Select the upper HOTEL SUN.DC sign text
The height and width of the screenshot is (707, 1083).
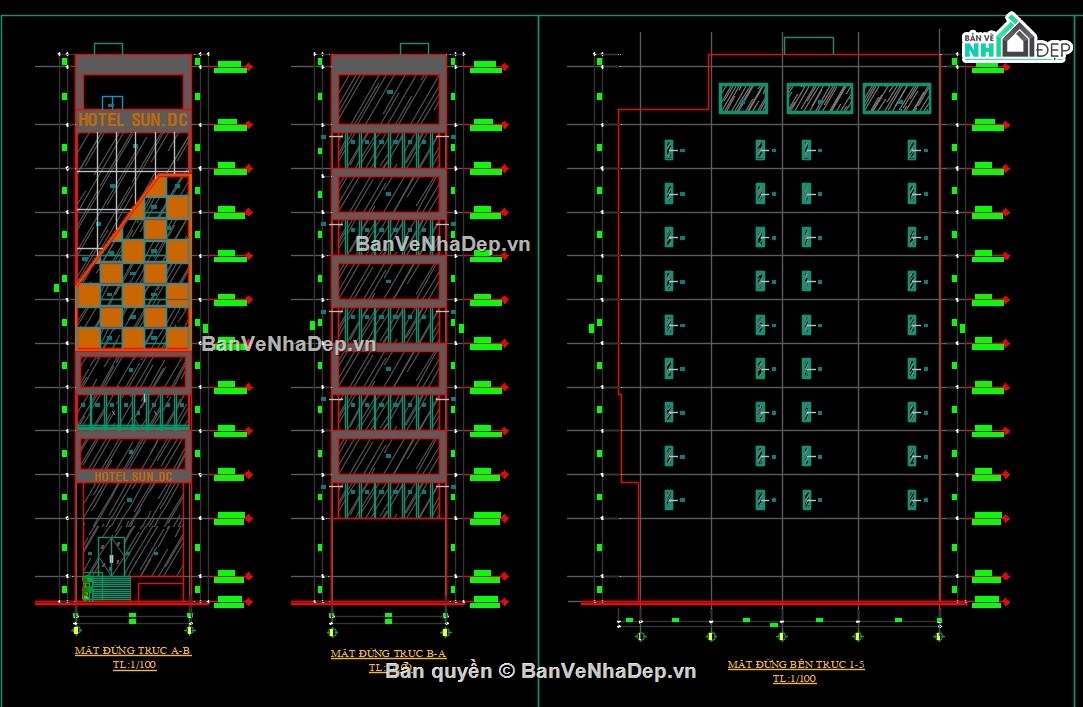pos(133,120)
